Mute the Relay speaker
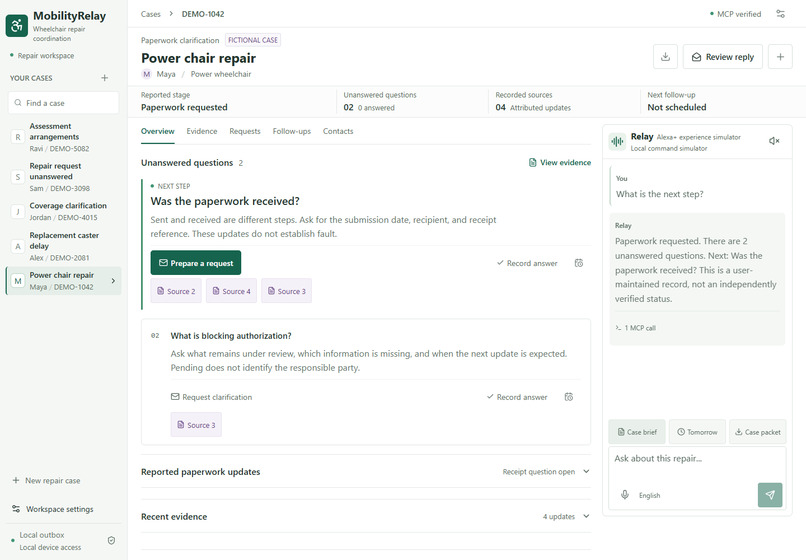Screen dimensions: 806x560 774,141
